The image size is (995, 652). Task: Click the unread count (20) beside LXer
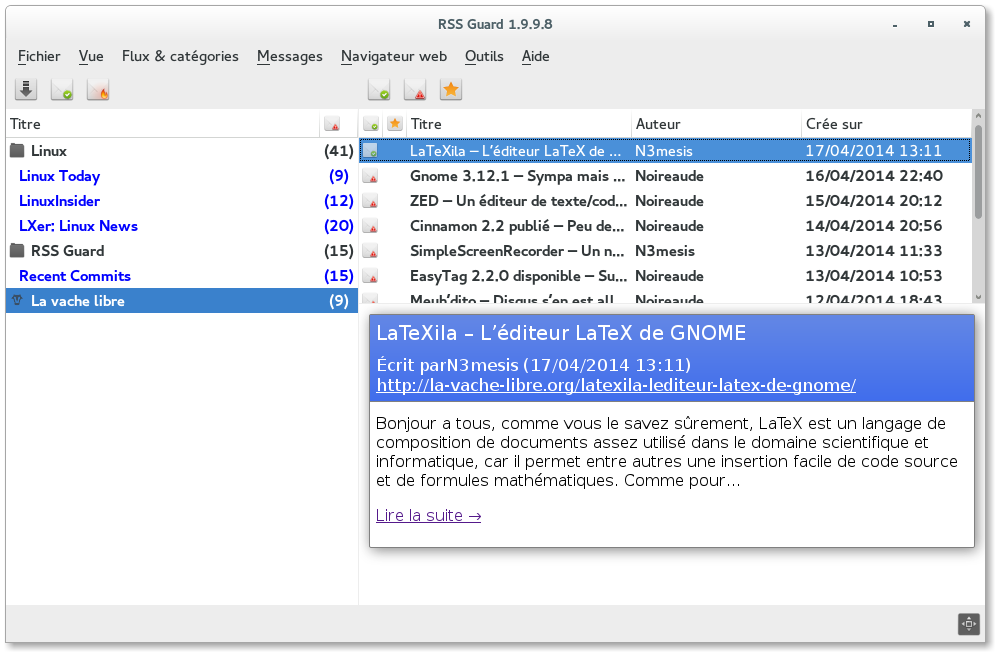(339, 226)
